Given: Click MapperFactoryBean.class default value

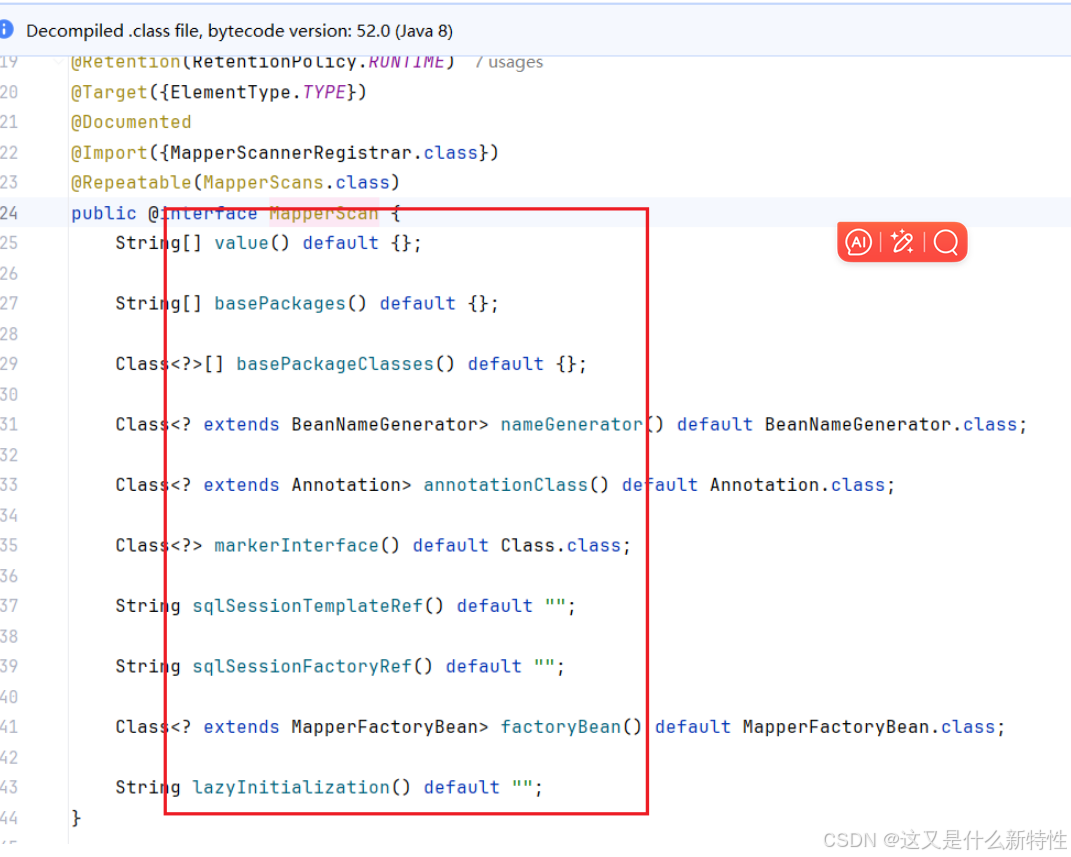Looking at the screenshot, I should [x=869, y=727].
